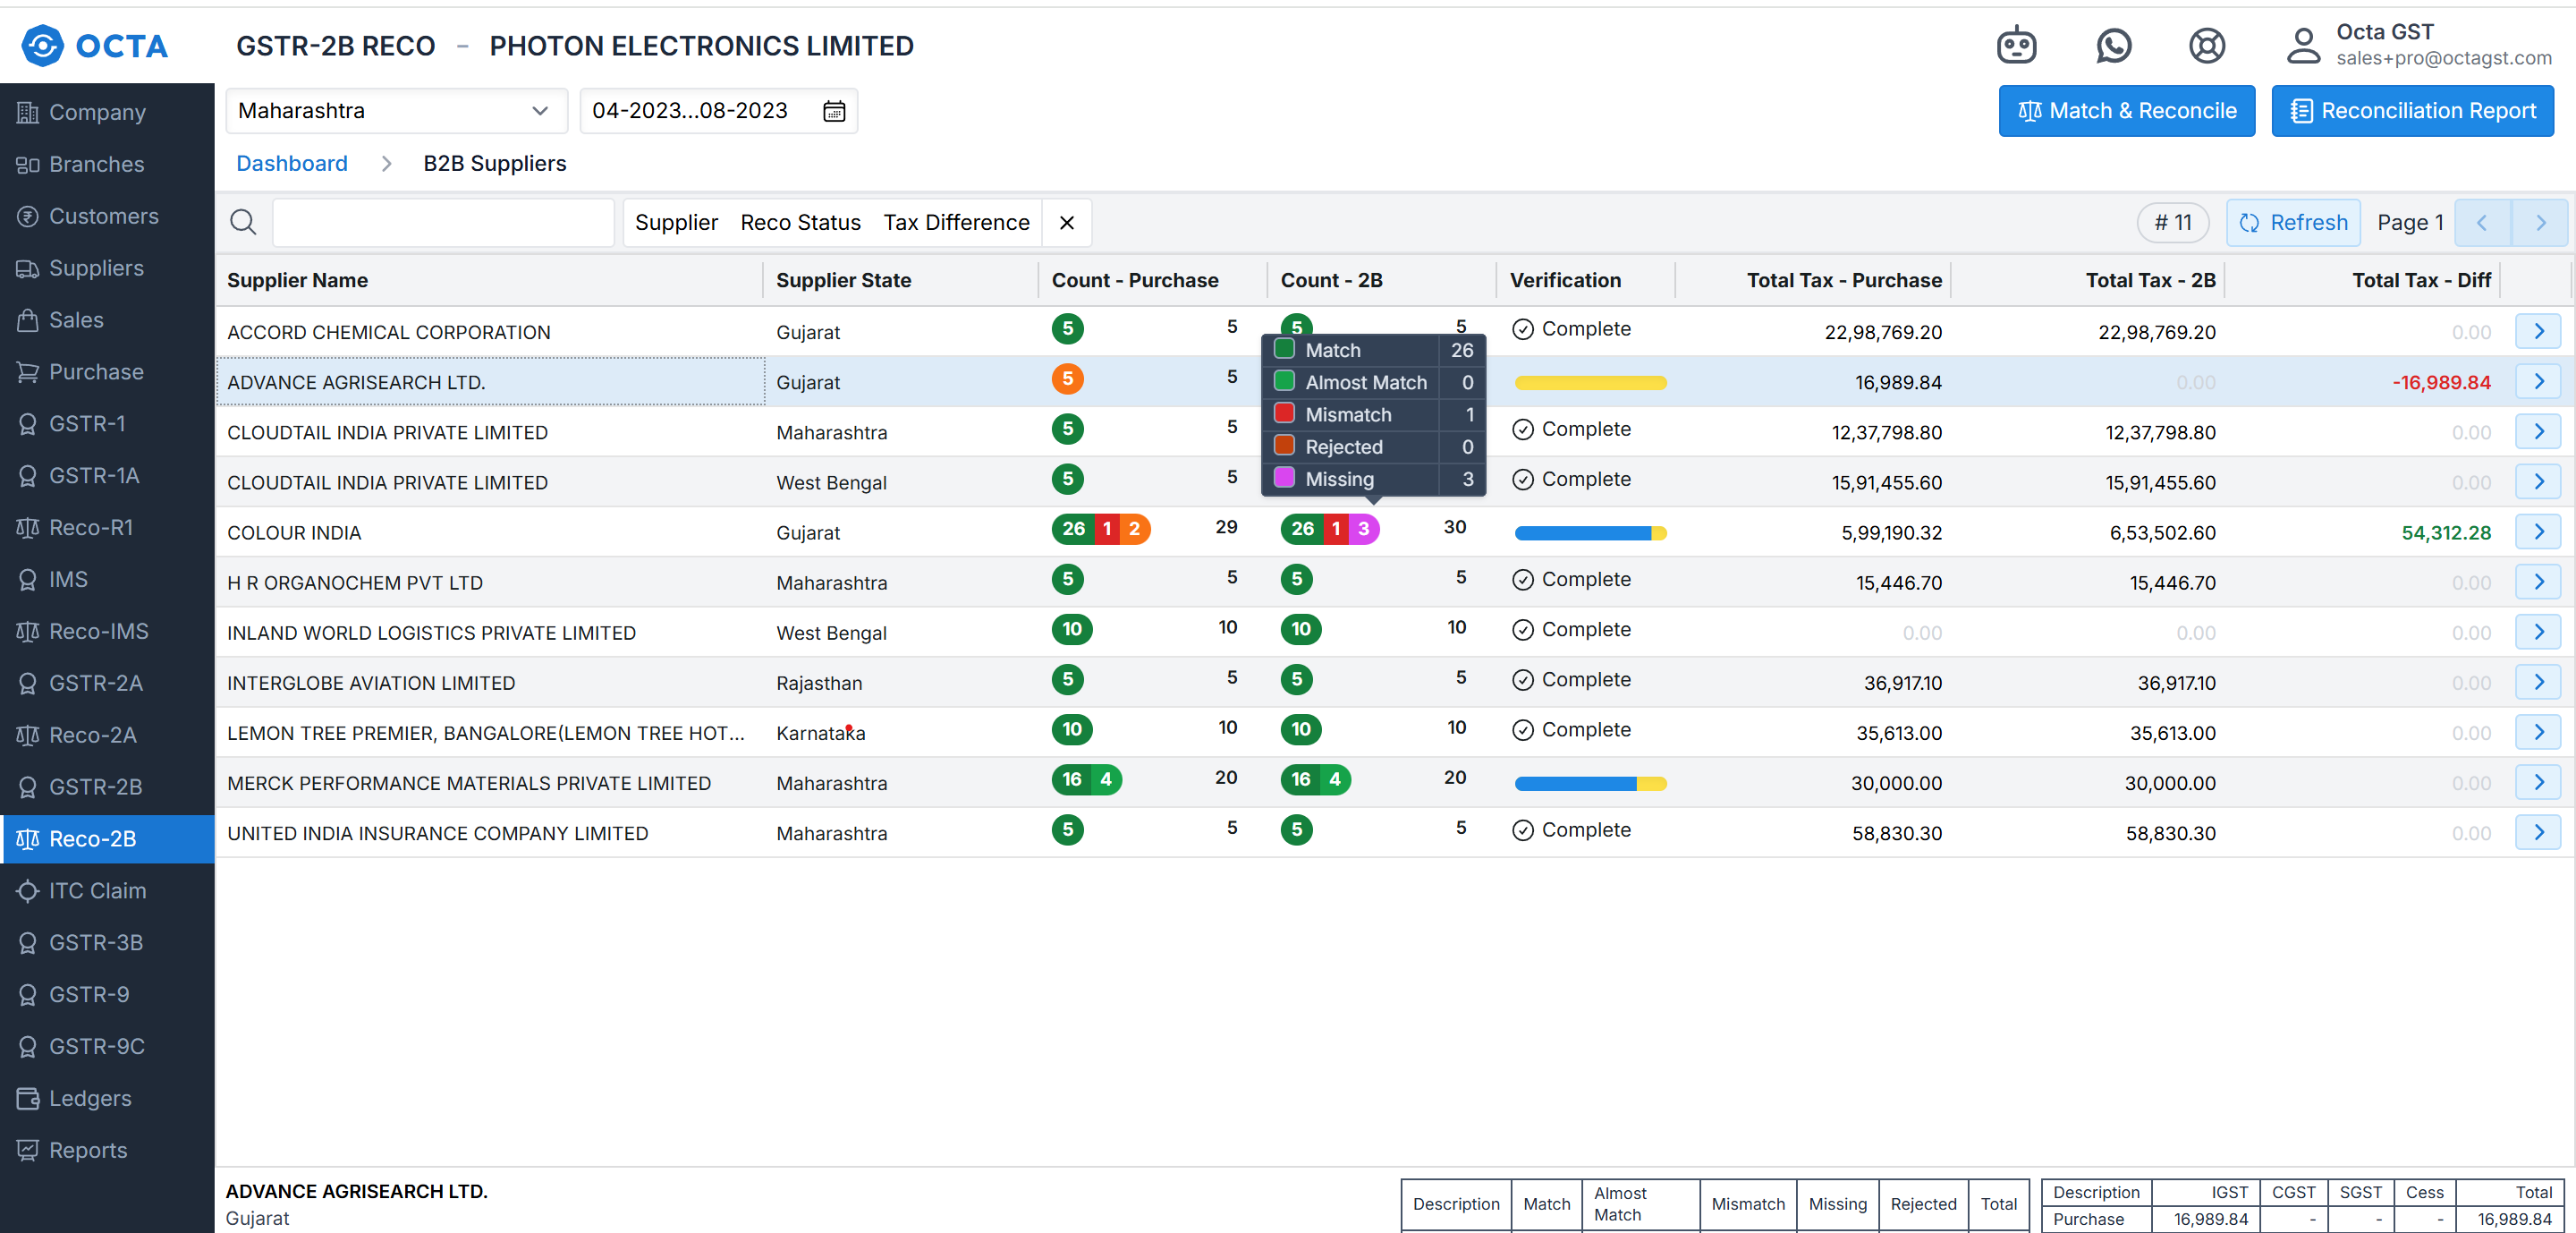Screen dimensions: 2576x1233
Task: Click the Match & Reconcile button
Action: tap(2126, 111)
